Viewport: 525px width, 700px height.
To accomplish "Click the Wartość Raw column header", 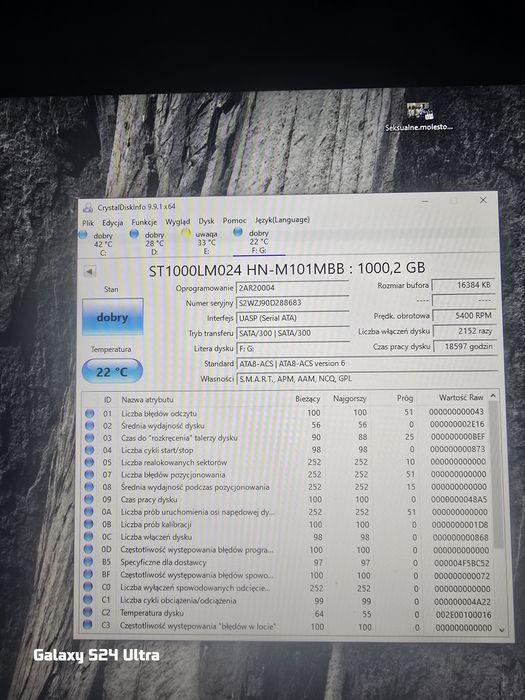I will tap(461, 397).
